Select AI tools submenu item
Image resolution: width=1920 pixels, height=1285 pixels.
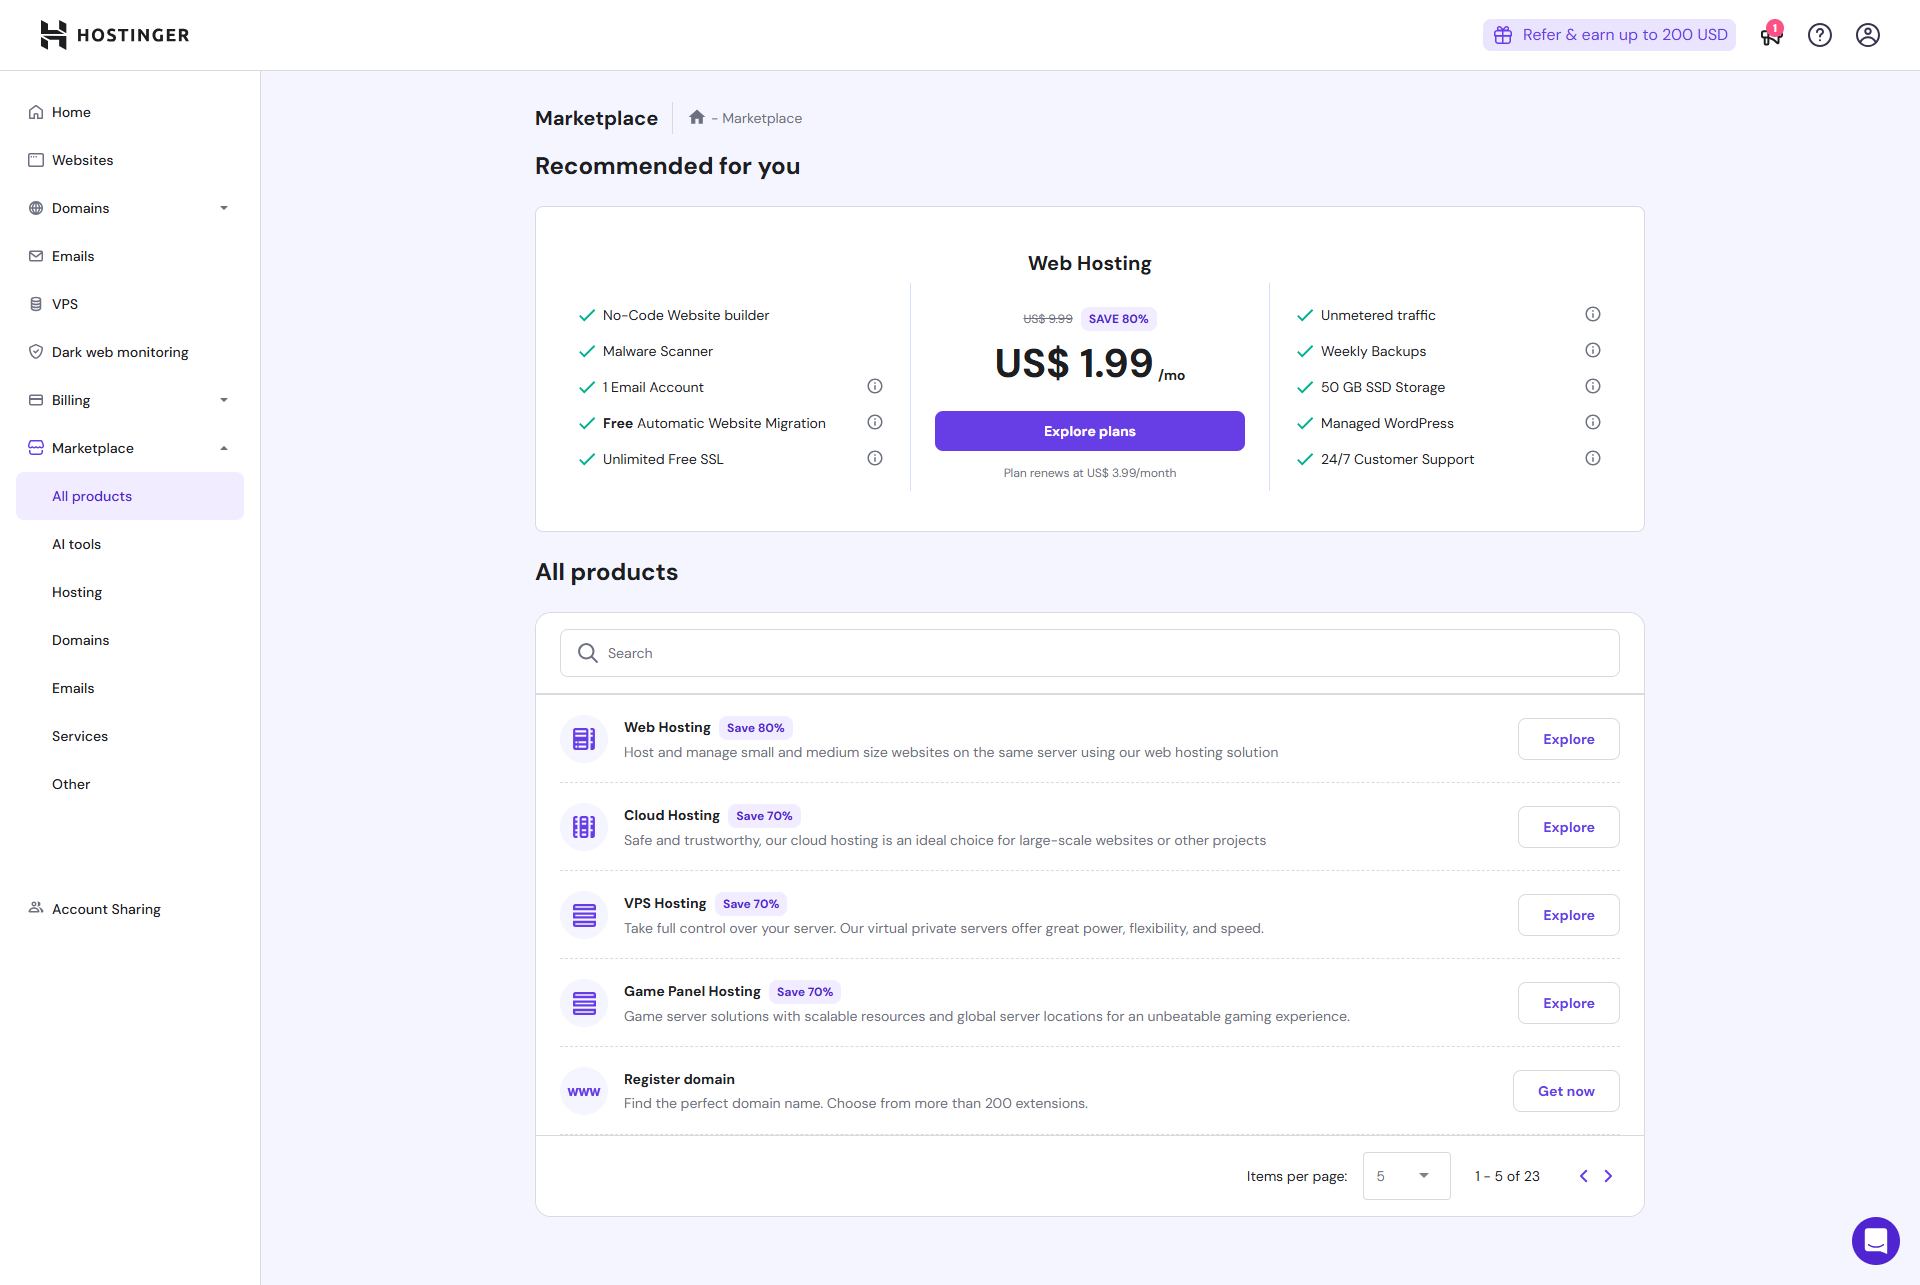pos(130,544)
